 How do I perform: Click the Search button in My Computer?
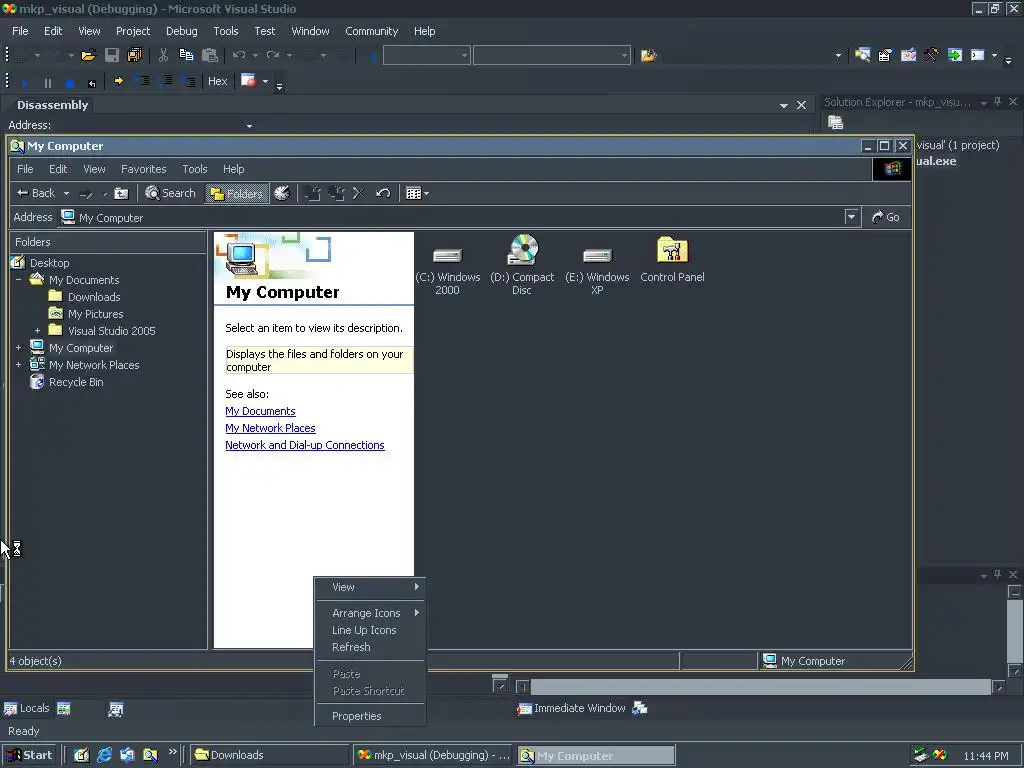tap(170, 193)
